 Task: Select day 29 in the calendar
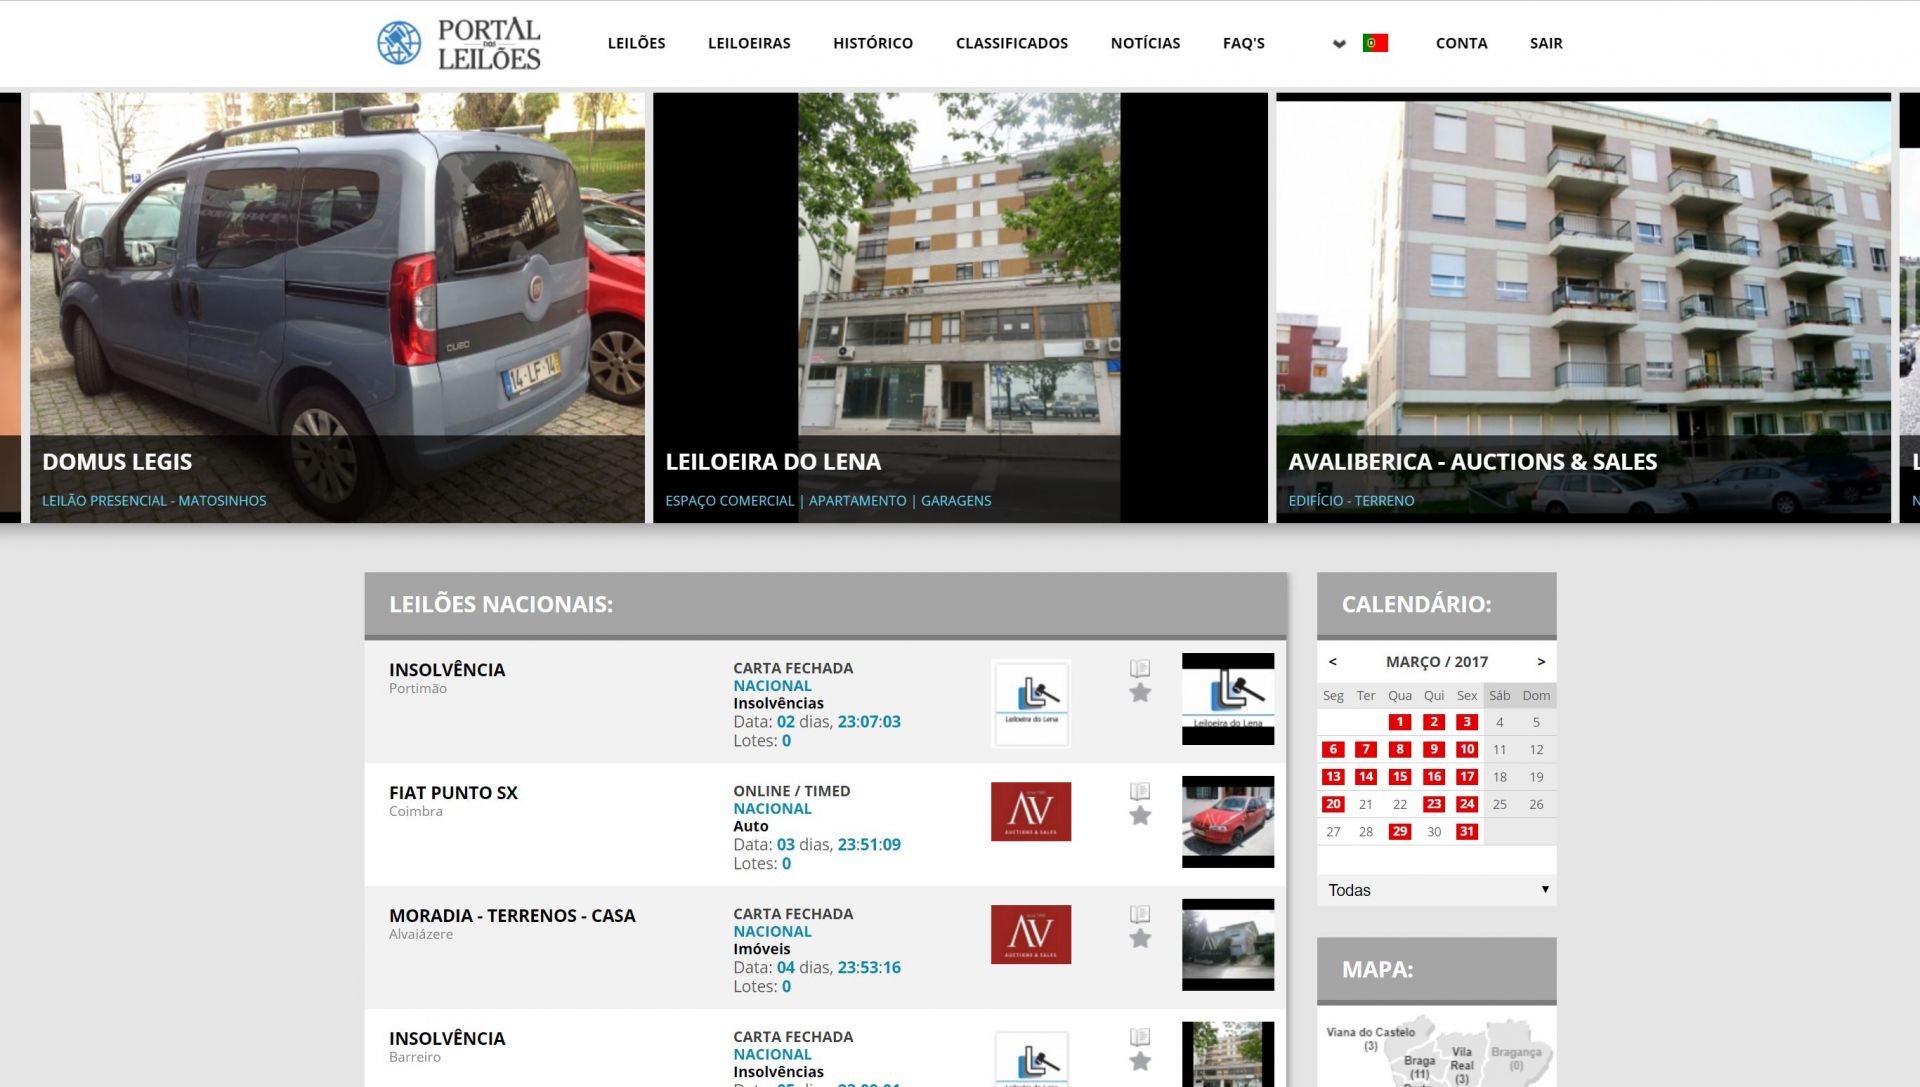click(1400, 832)
